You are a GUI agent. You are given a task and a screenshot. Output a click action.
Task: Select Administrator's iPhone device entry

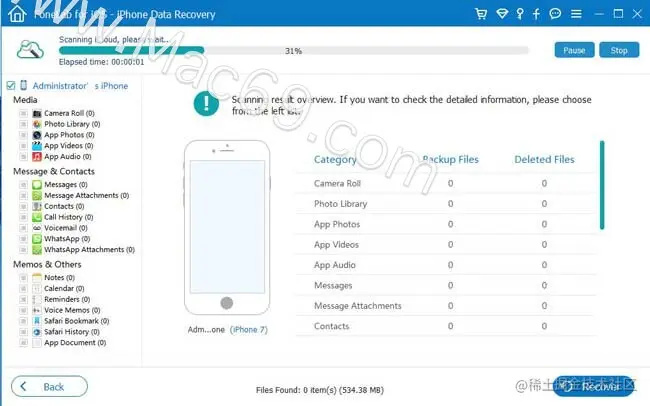click(80, 86)
